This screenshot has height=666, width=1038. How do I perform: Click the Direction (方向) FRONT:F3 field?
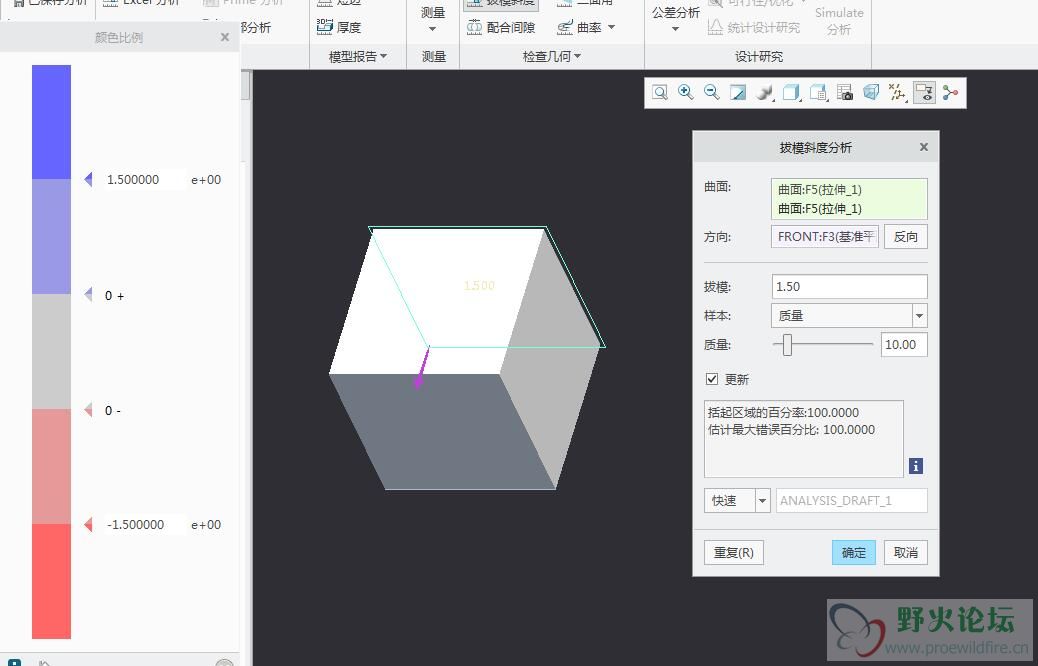825,236
